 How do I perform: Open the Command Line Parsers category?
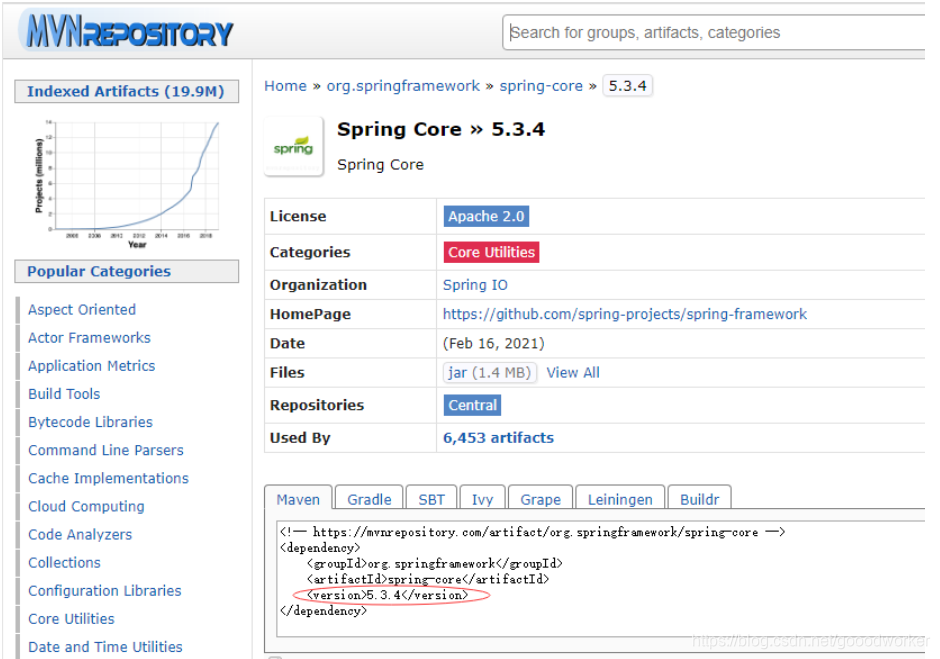(106, 450)
